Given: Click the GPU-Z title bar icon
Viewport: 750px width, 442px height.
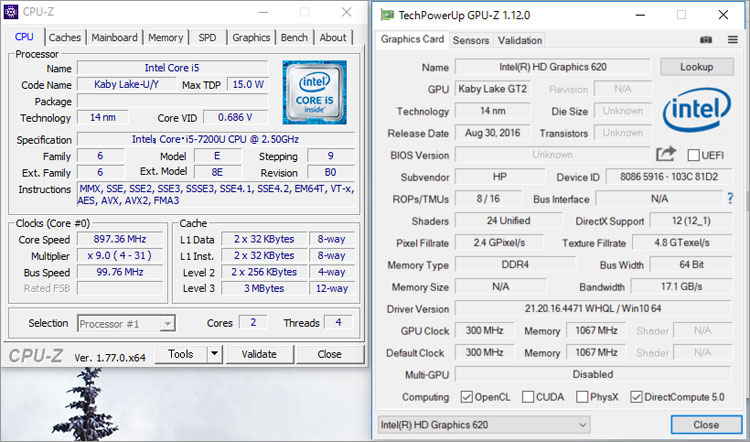Looking at the screenshot, I should [x=387, y=15].
